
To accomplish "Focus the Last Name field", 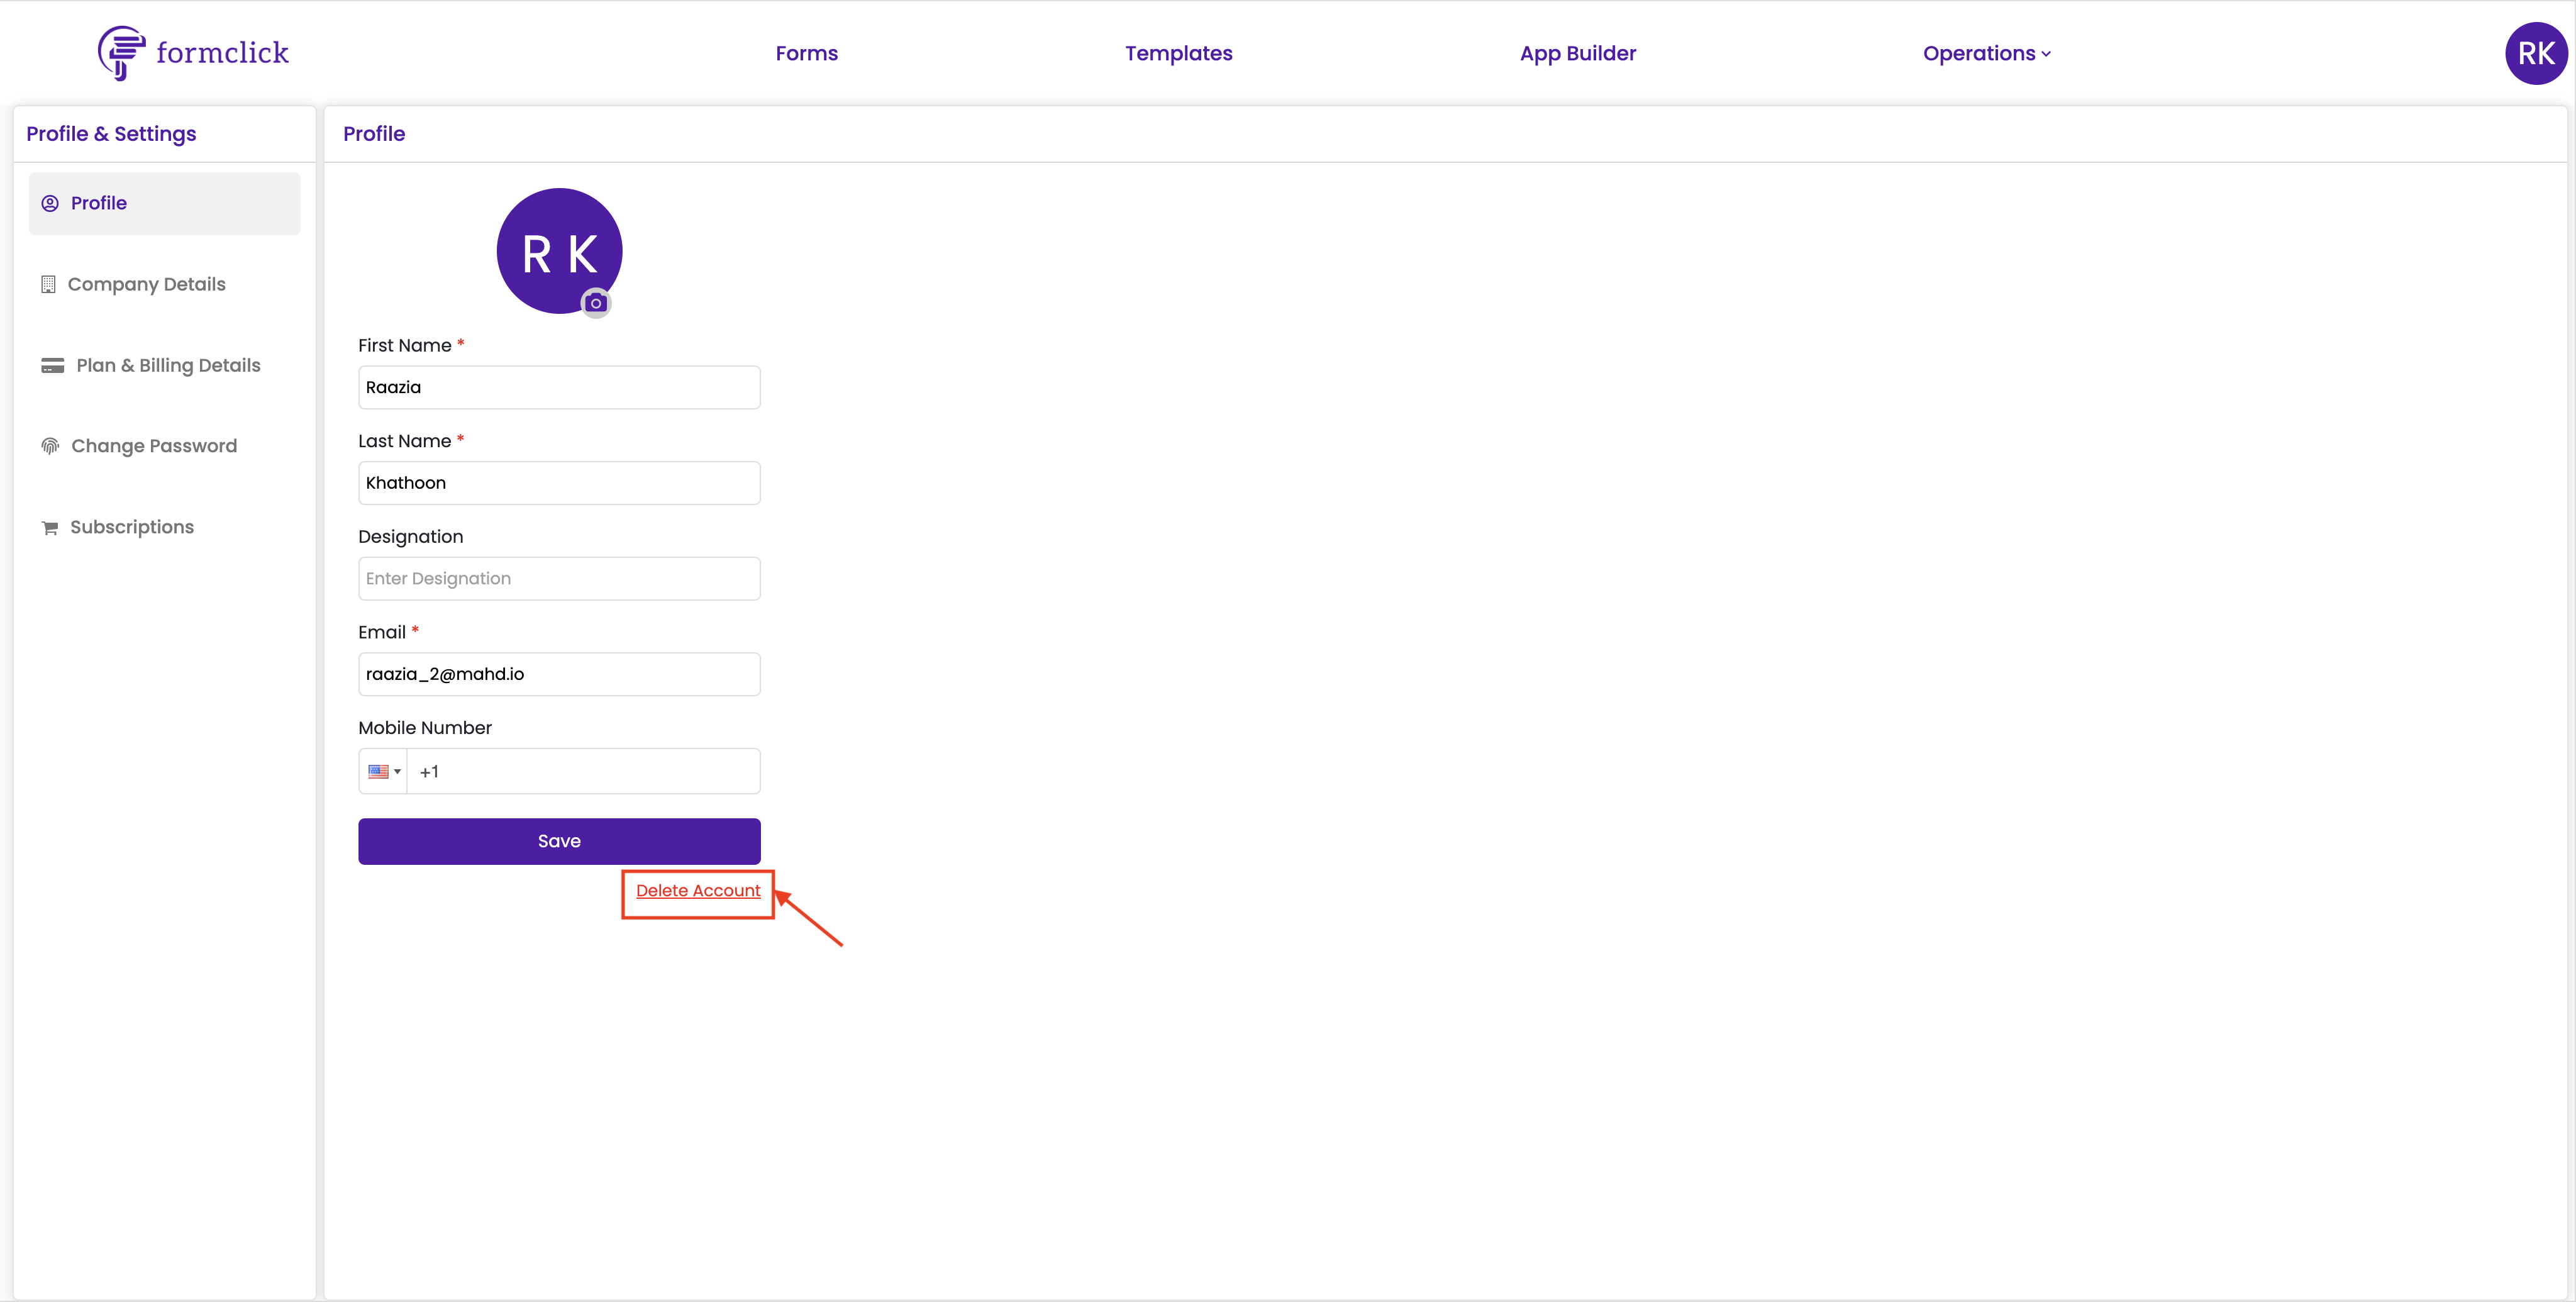I will (x=559, y=483).
